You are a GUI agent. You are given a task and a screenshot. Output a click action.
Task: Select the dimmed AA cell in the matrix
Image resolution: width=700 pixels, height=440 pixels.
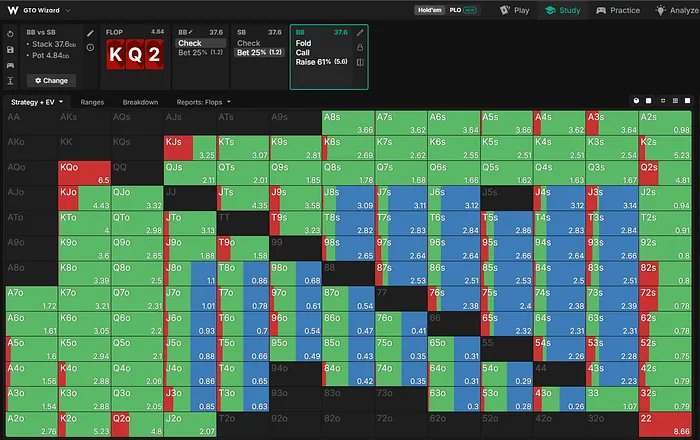click(x=32, y=123)
